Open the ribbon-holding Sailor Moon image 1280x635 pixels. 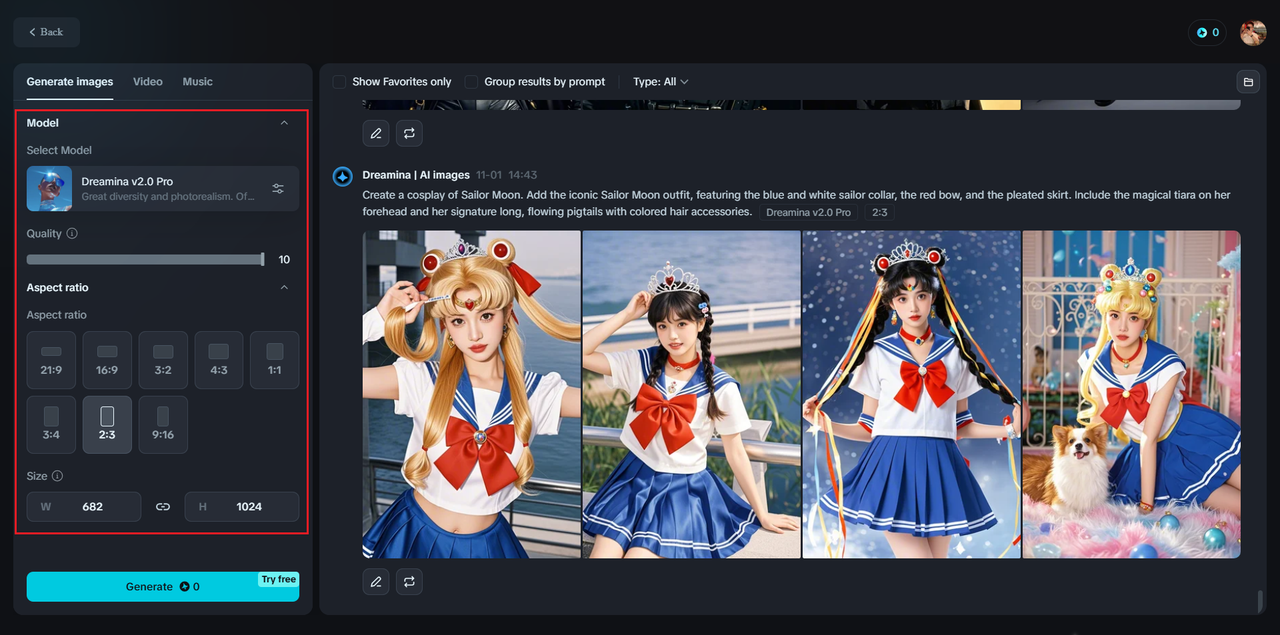coord(912,394)
